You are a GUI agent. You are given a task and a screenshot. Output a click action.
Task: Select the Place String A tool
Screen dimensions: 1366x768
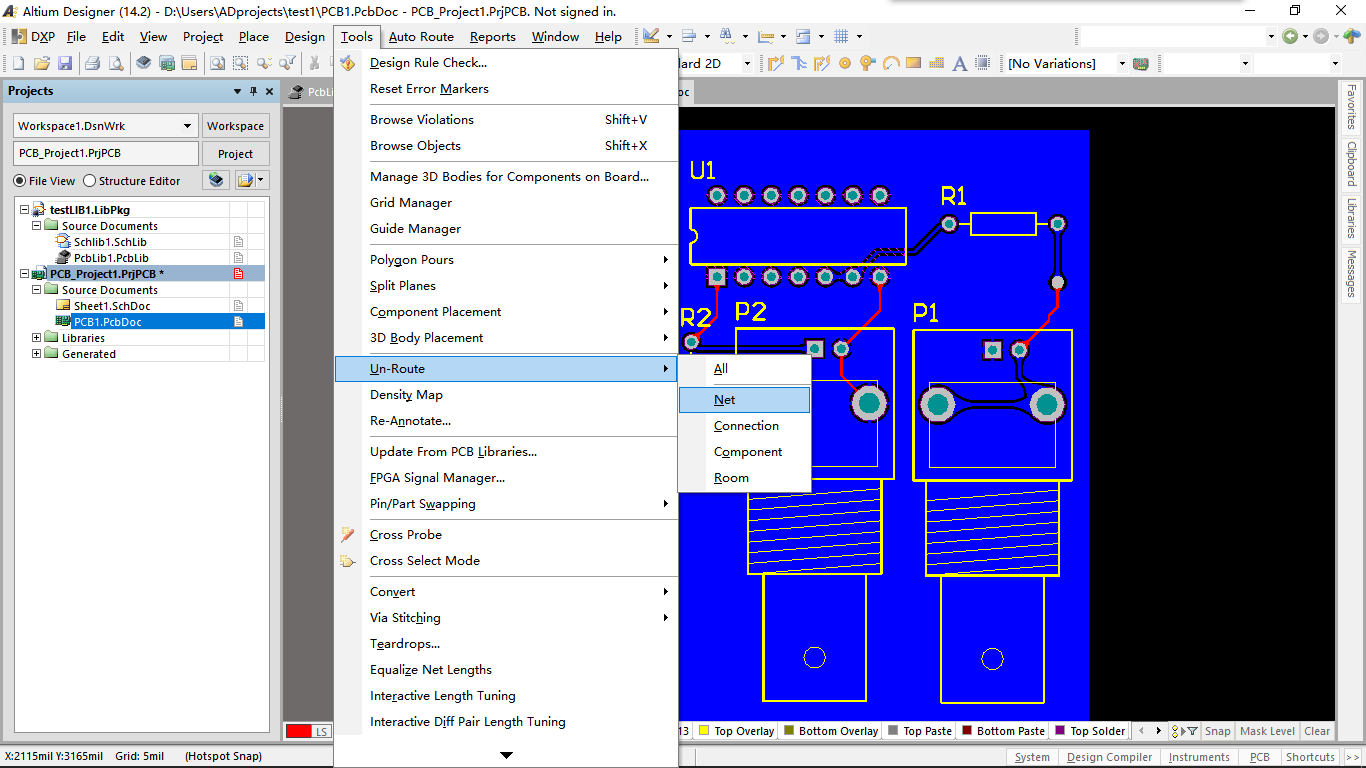[x=960, y=63]
